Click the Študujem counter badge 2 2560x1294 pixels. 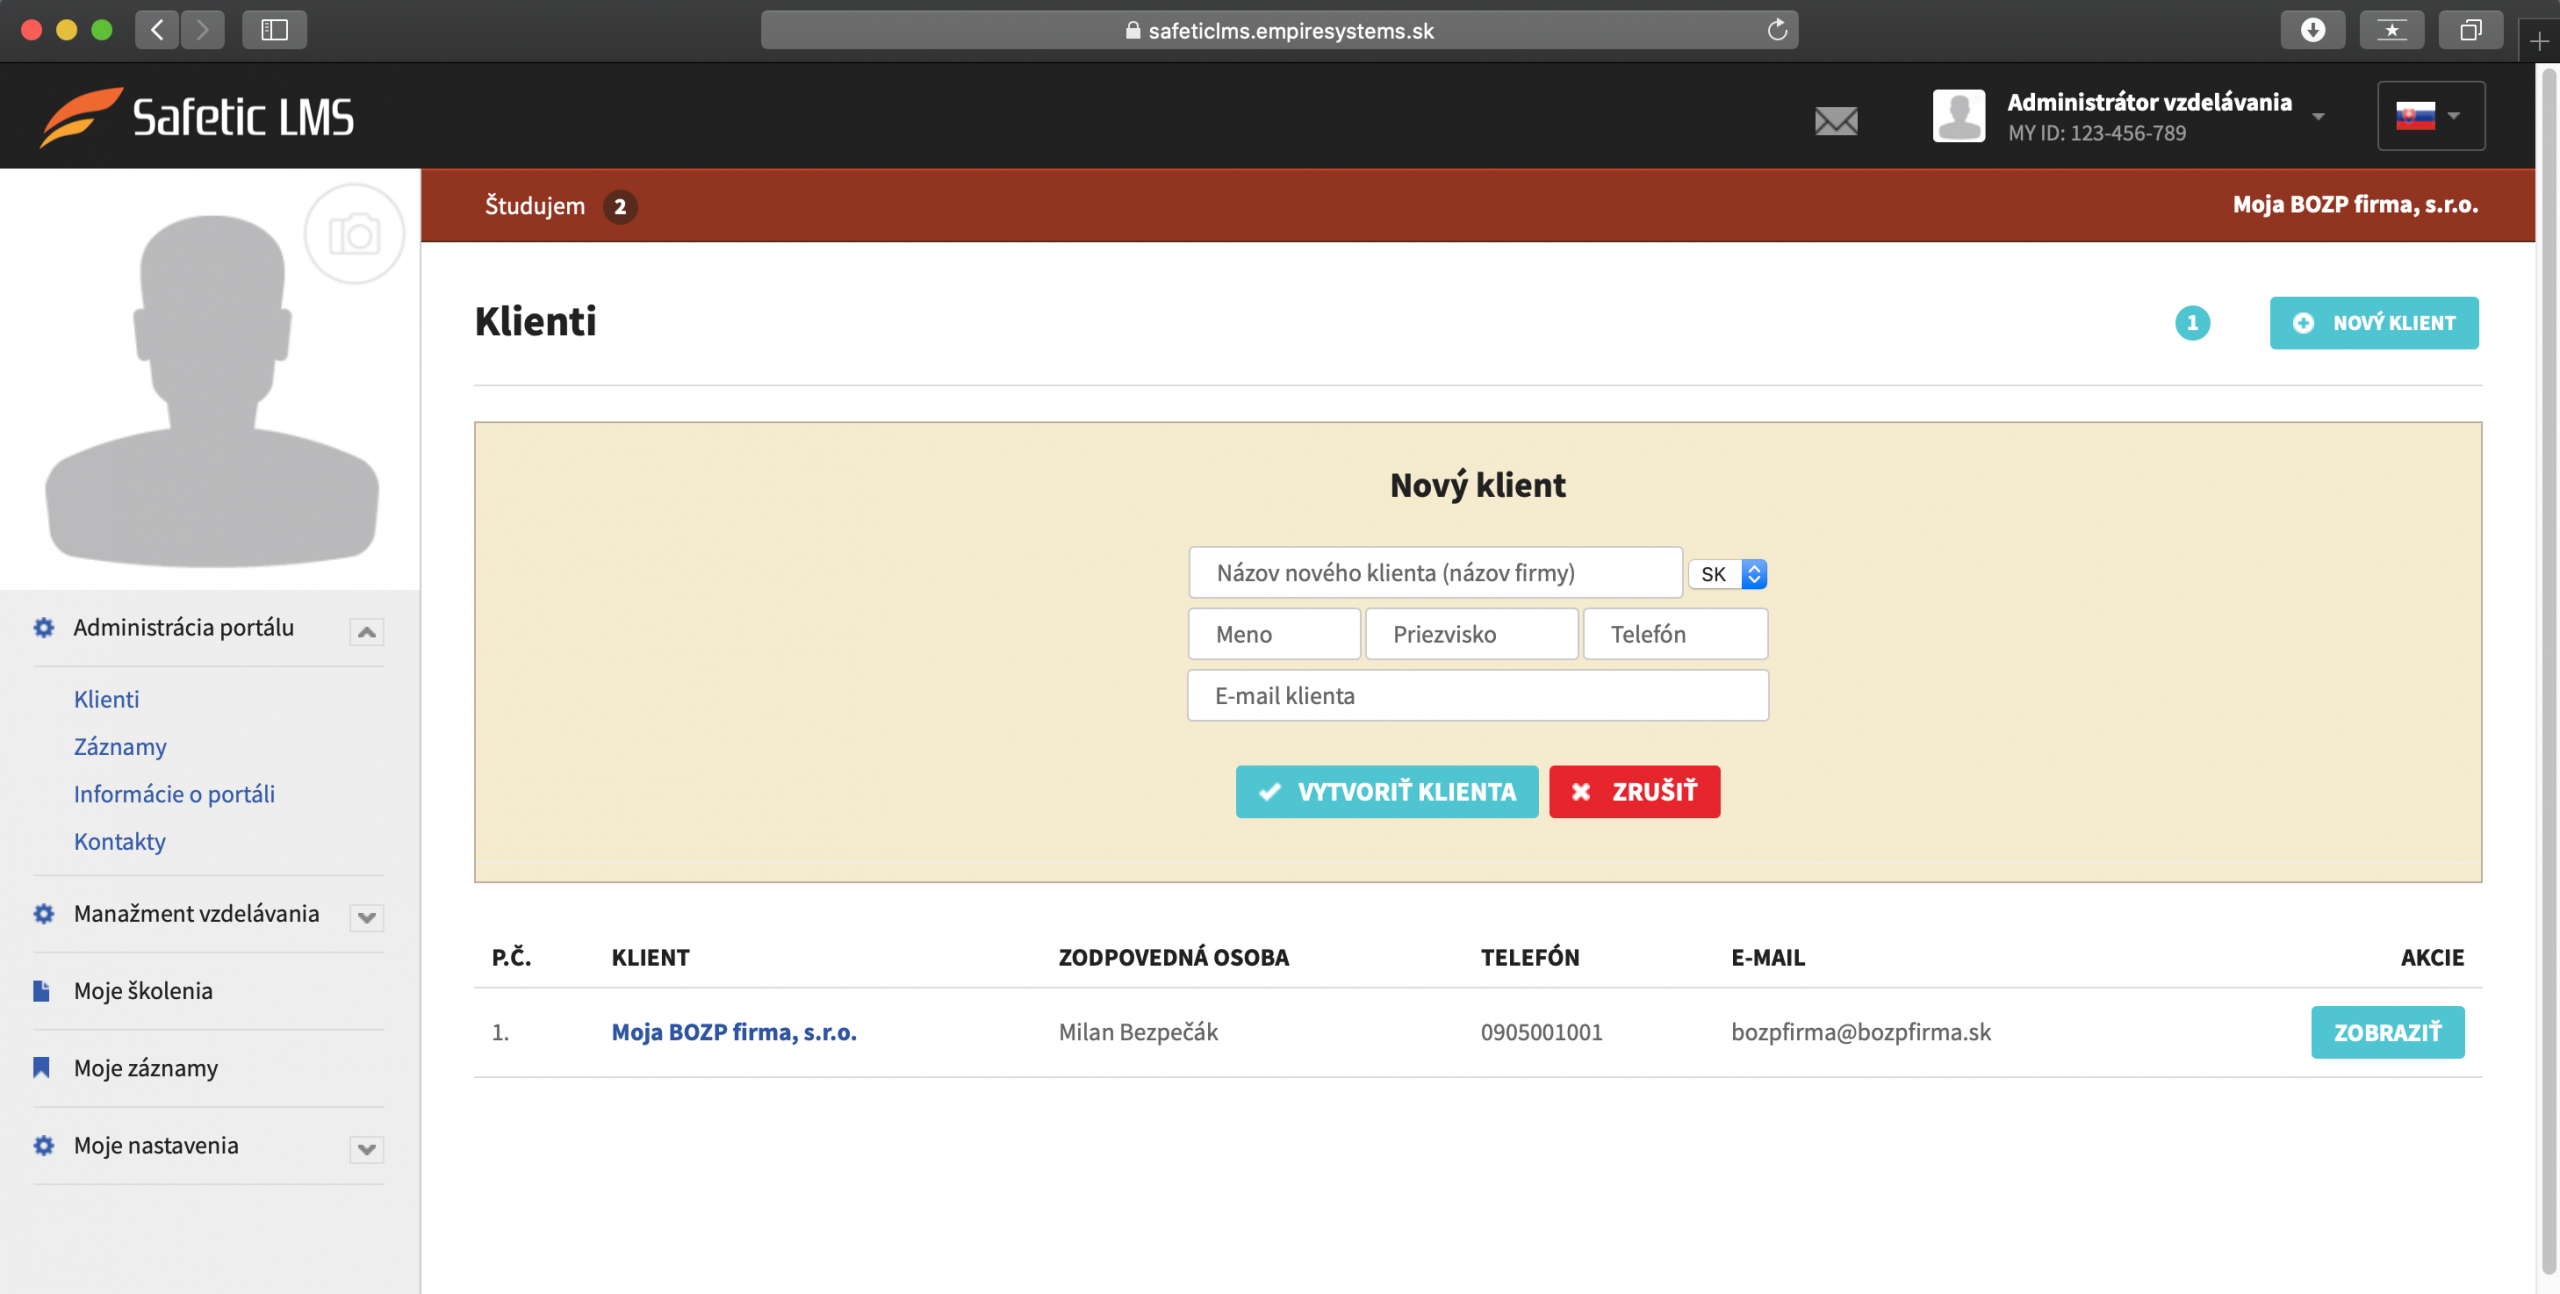620,206
